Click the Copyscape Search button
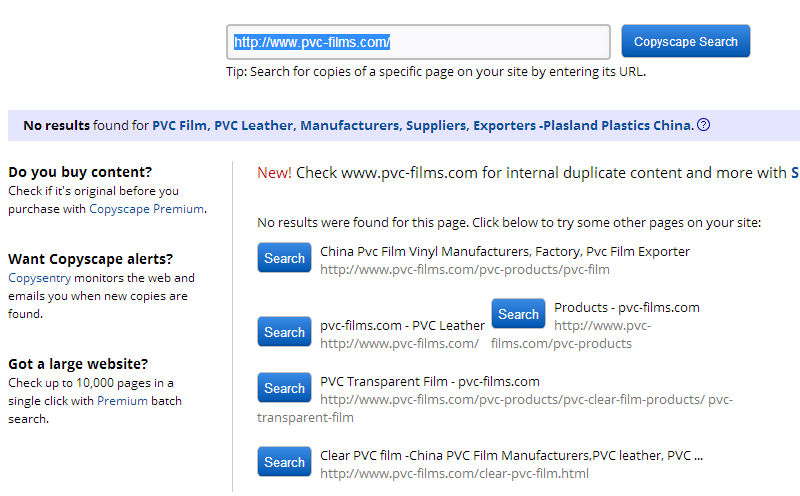 click(685, 41)
